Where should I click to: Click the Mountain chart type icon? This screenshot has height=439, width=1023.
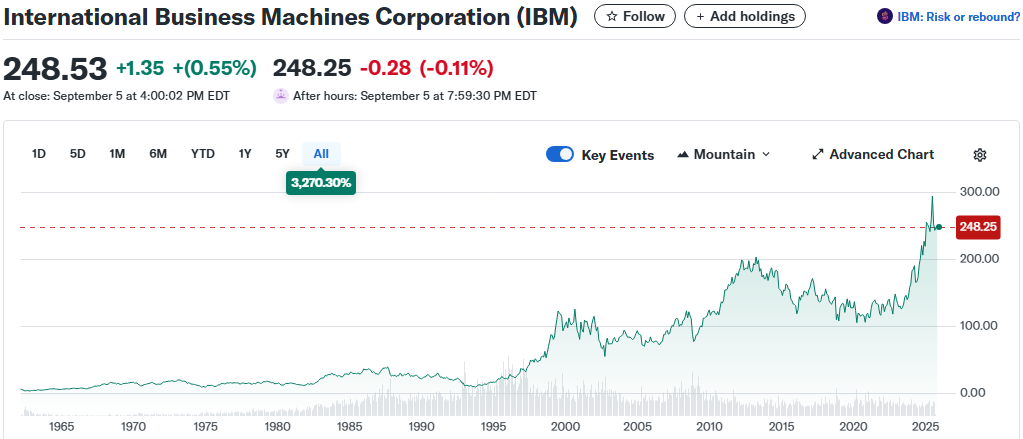[x=684, y=155]
